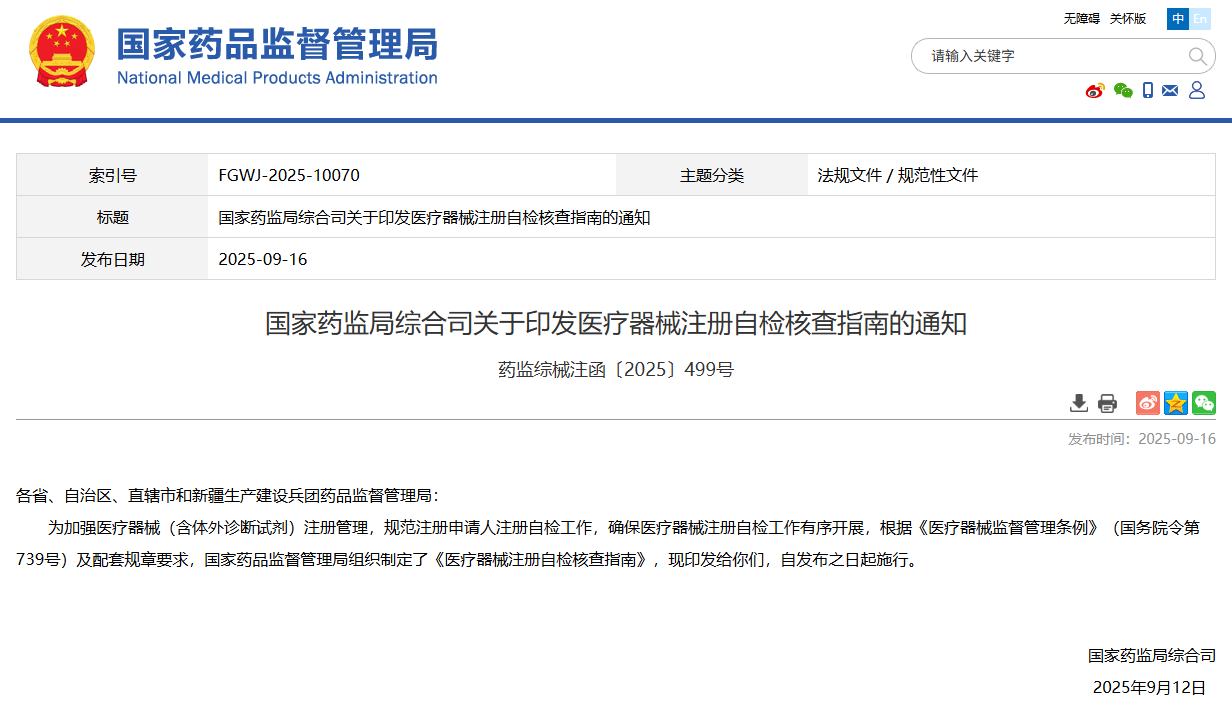This screenshot has width=1232, height=704.
Task: Click the keyword search input field
Action: pos(1040,56)
